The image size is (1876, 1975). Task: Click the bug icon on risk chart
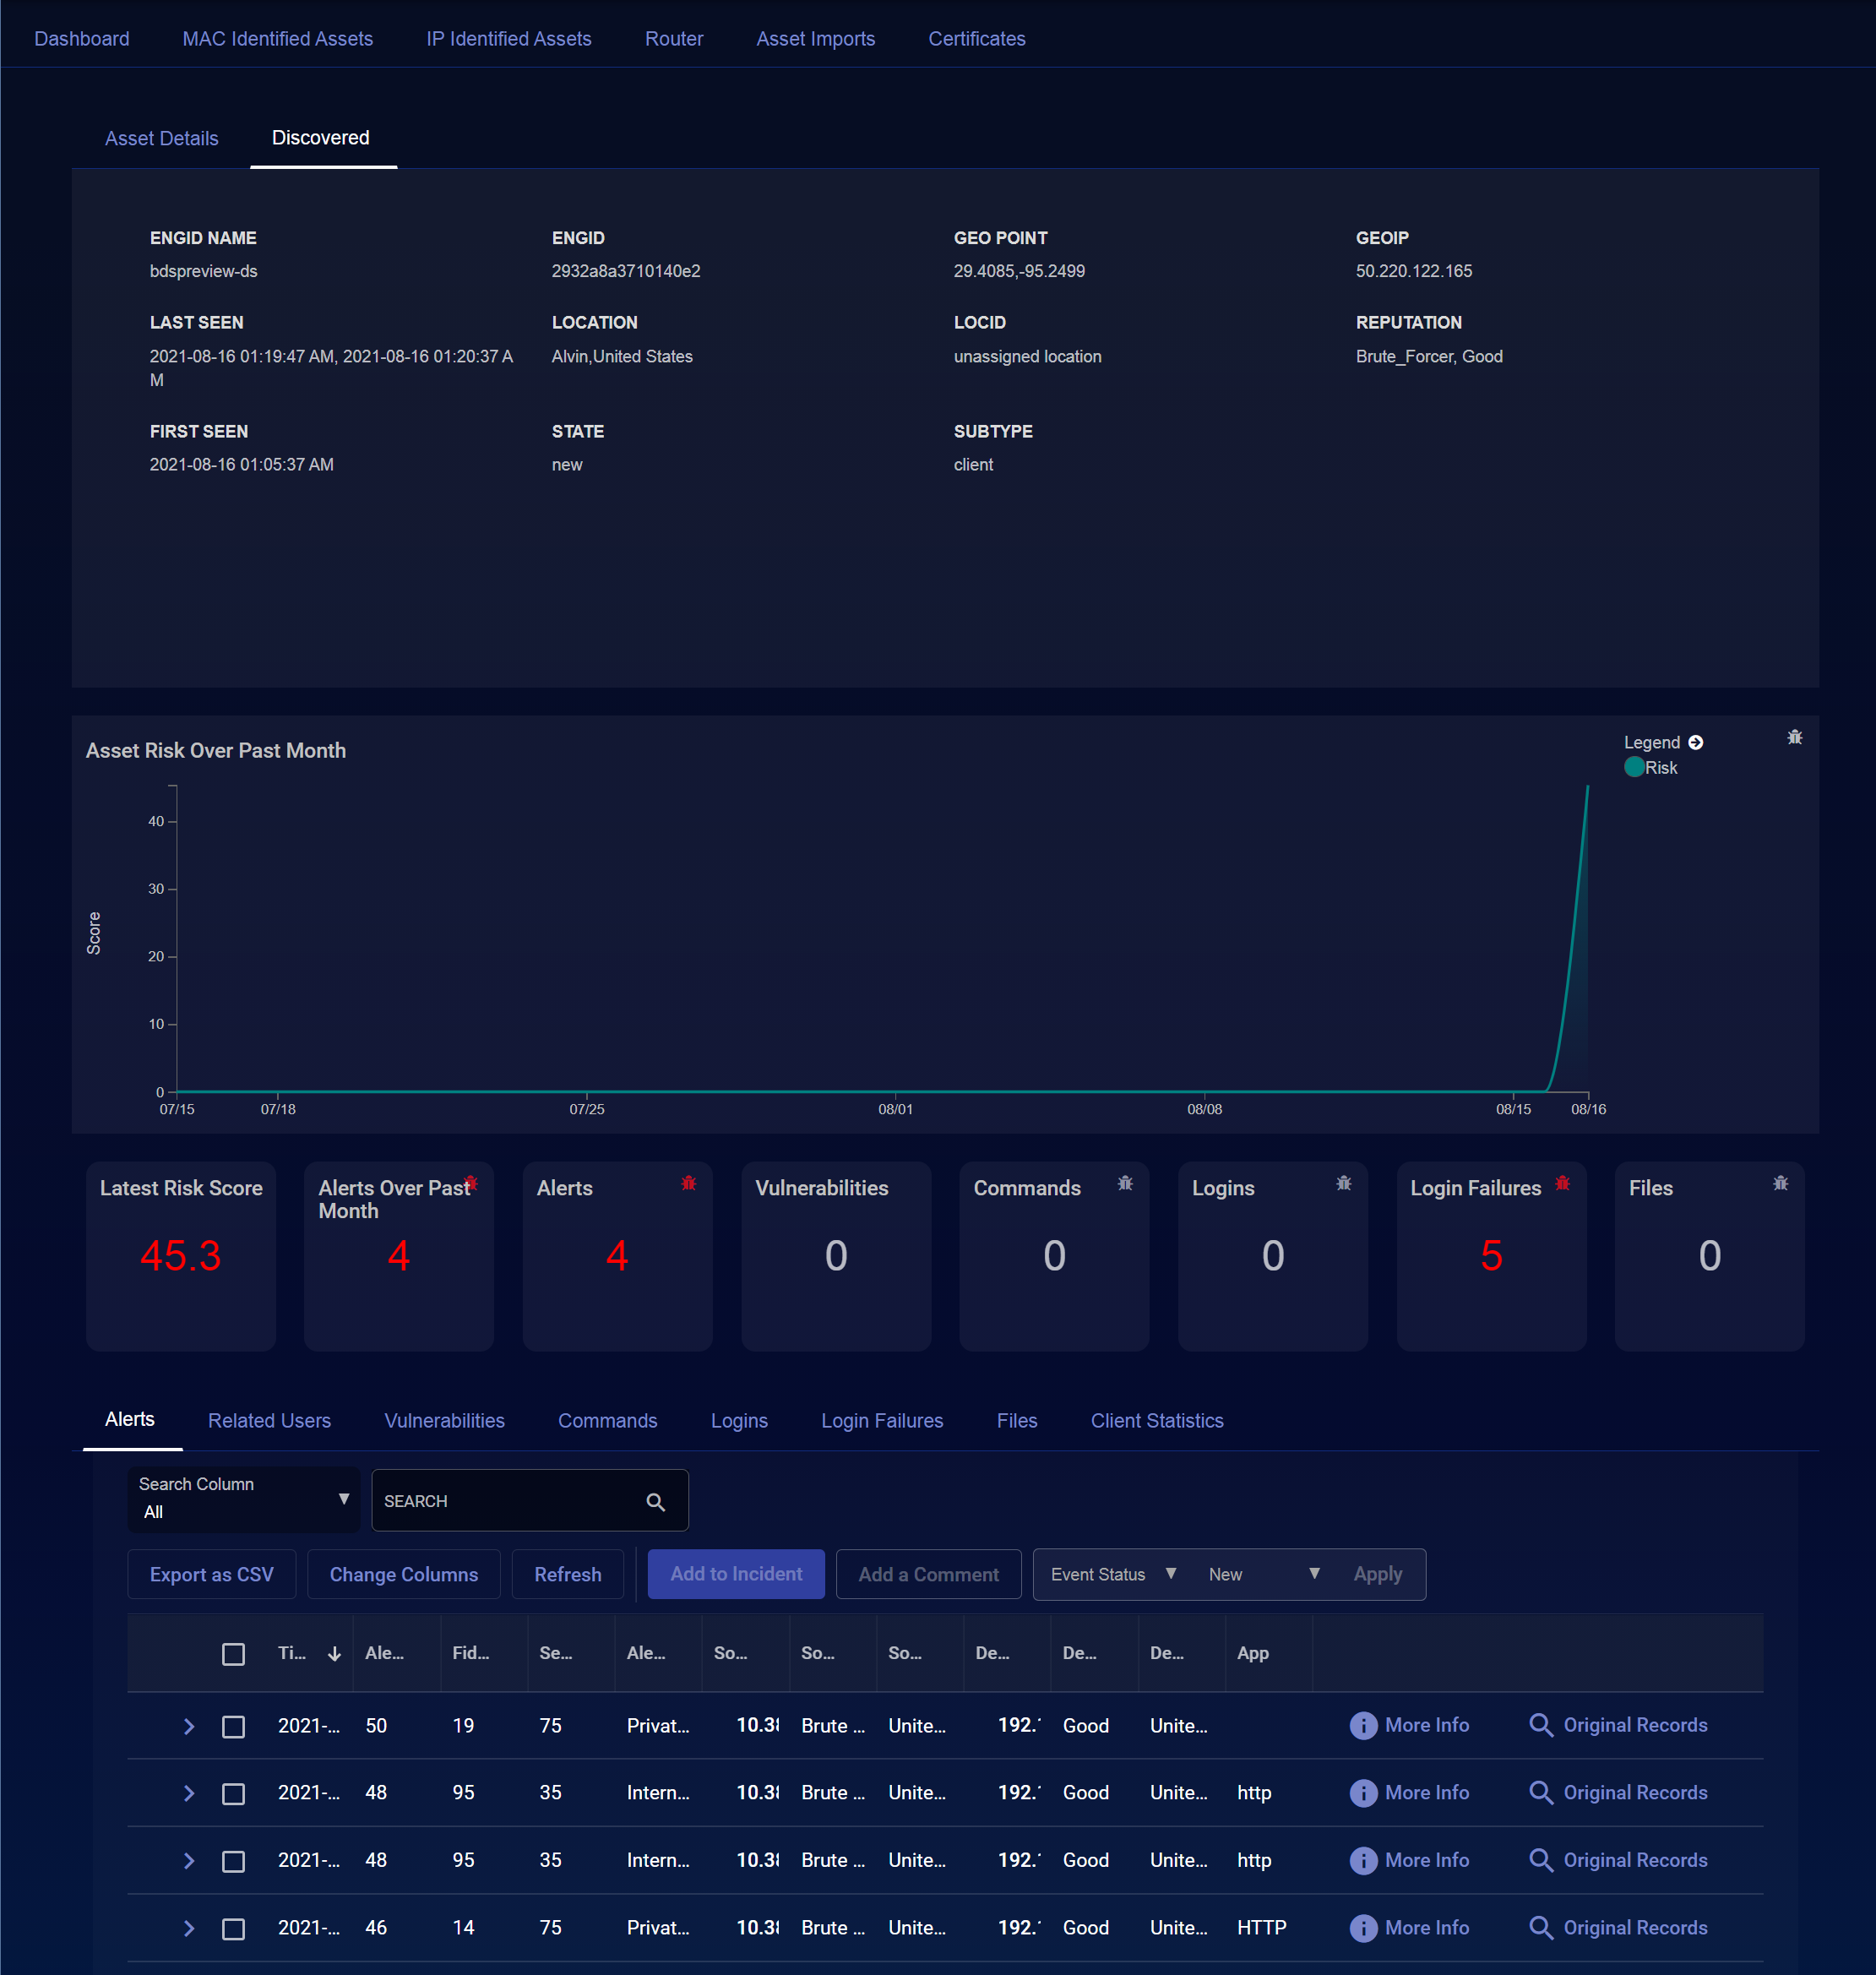1794,737
